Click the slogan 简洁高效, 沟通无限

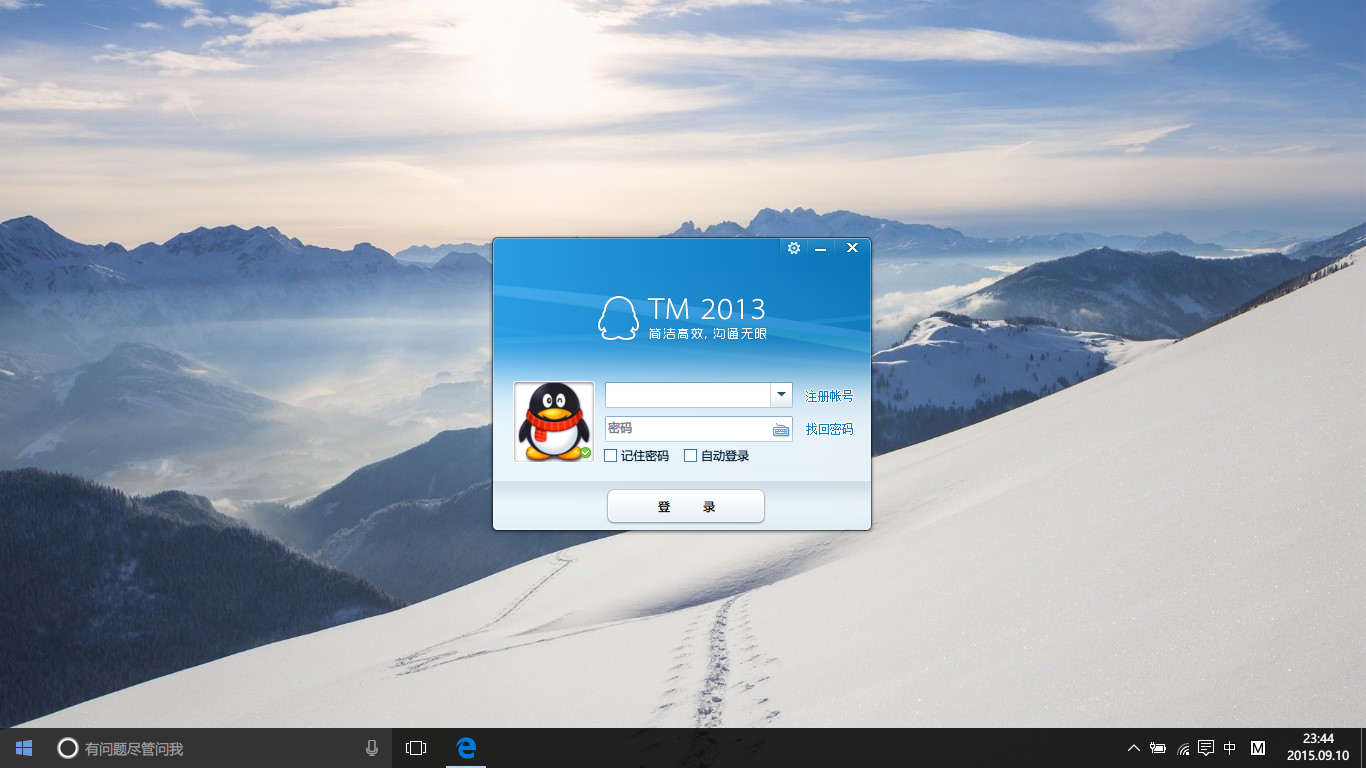(x=707, y=333)
